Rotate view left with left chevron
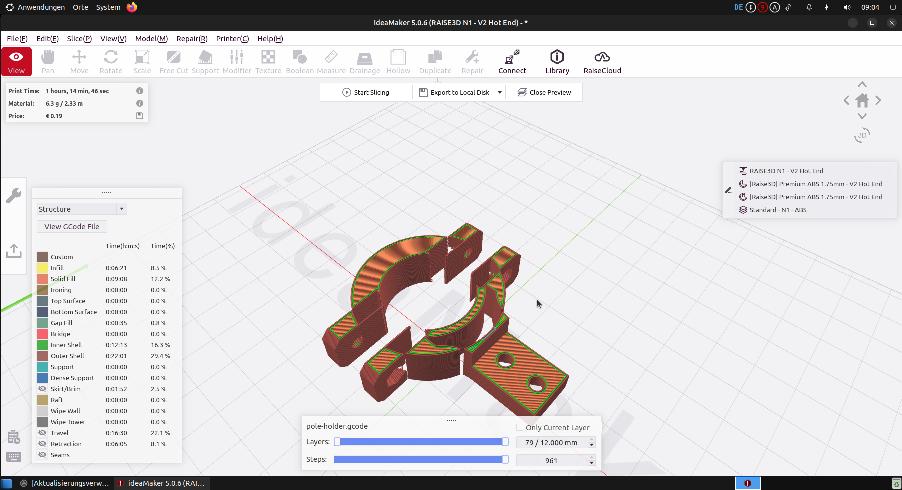 [846, 101]
